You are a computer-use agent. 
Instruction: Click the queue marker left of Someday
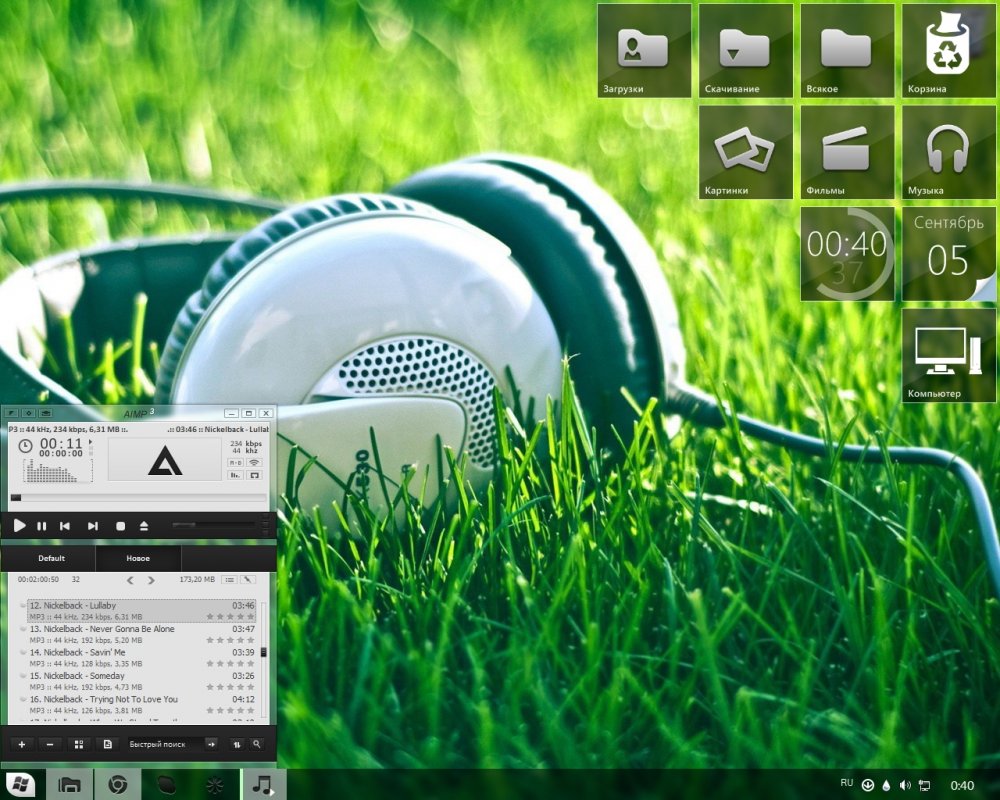(23, 676)
